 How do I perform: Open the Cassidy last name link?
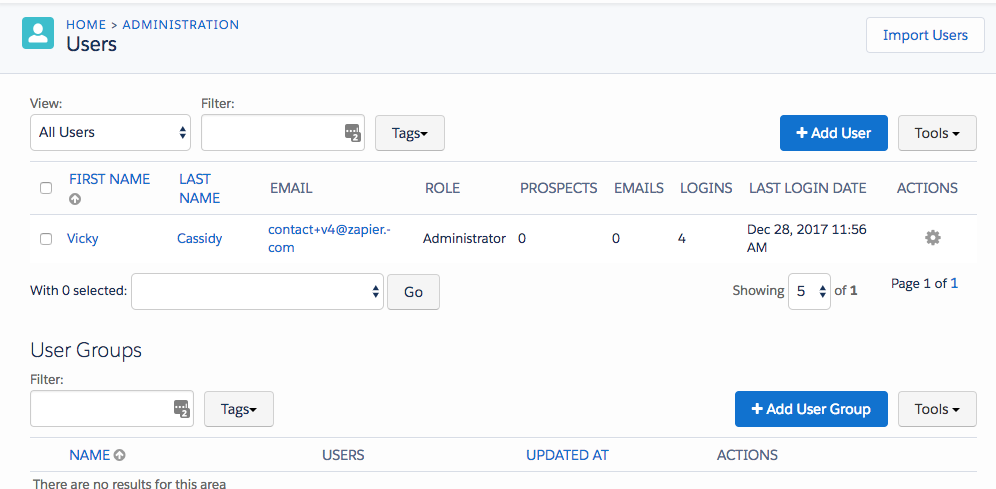coord(199,239)
